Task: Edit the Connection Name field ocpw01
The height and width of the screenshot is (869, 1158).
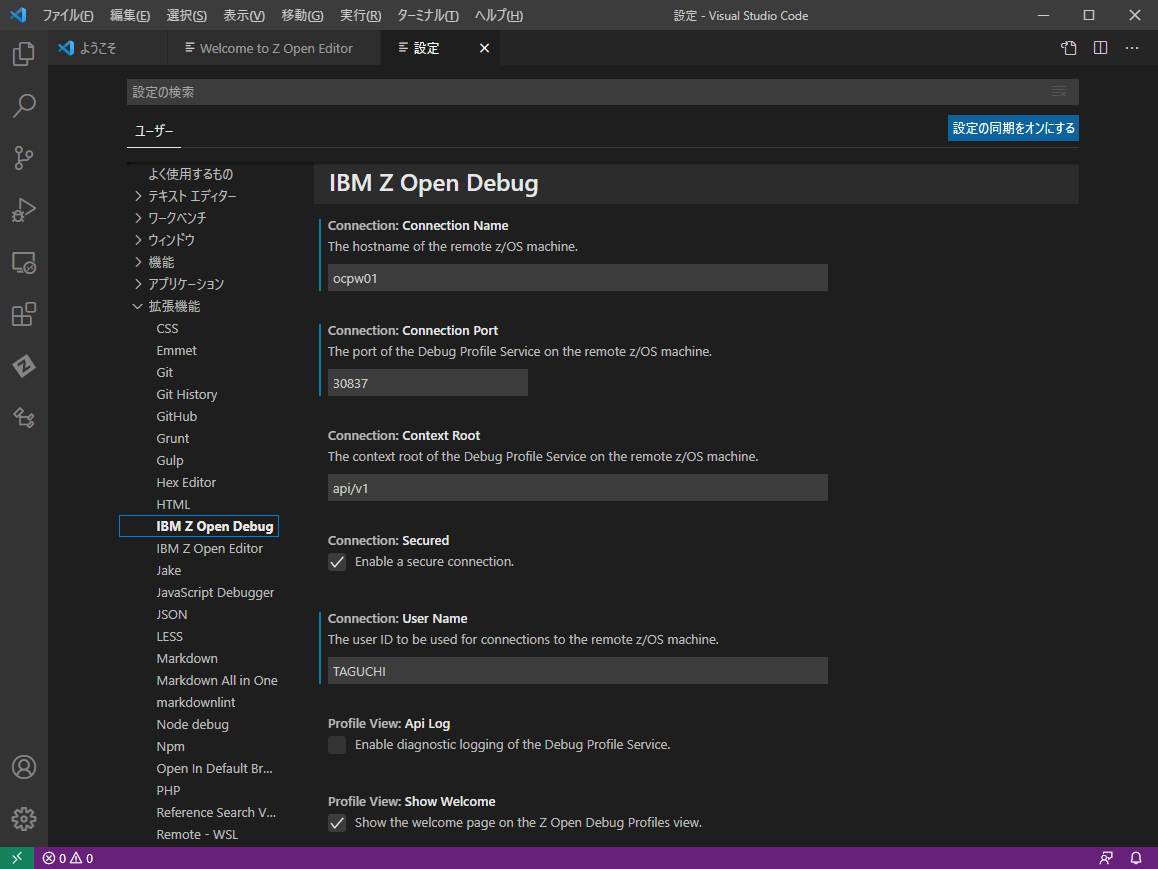Action: (578, 278)
